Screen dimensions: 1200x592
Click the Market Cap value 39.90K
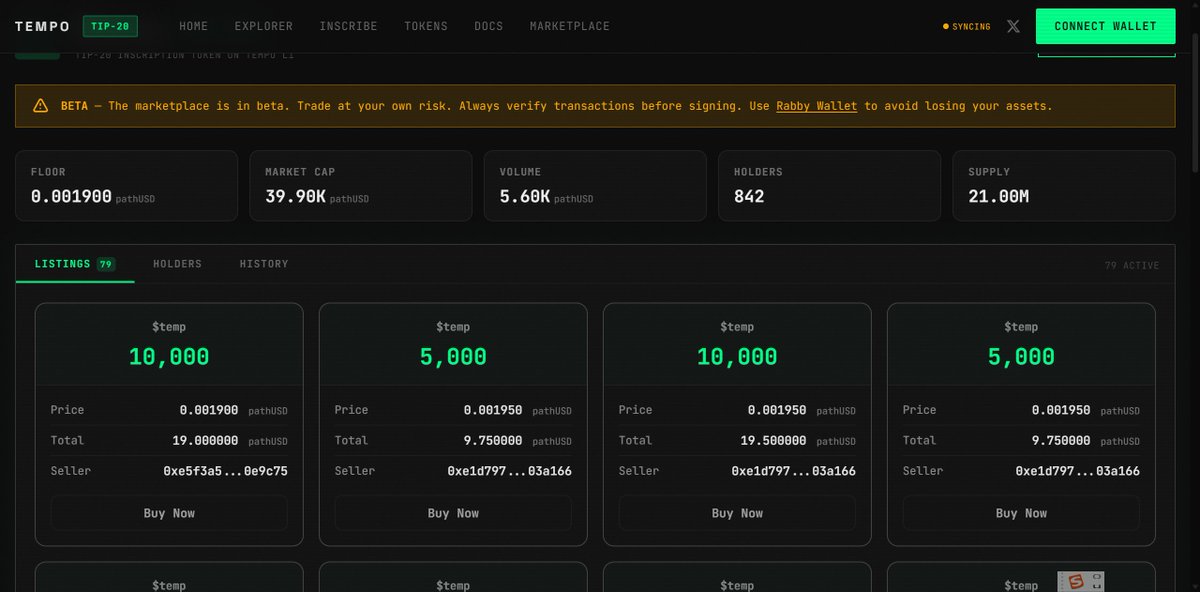point(295,197)
